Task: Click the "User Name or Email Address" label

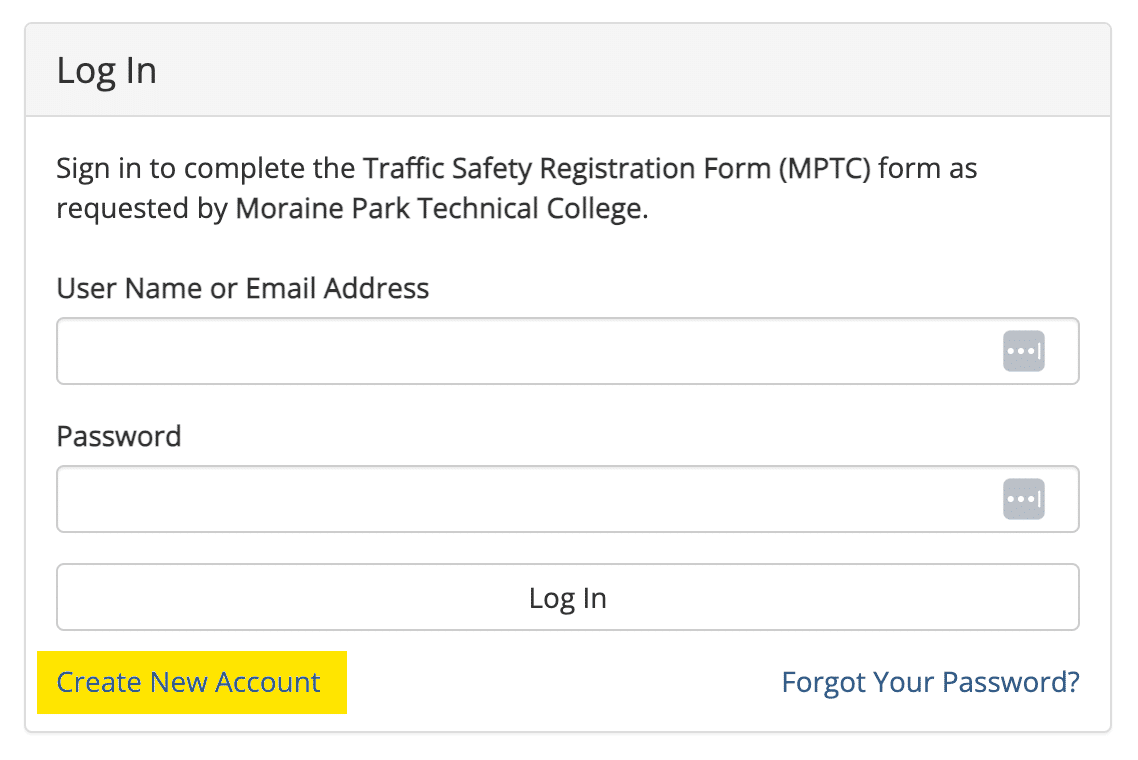Action: coord(243,289)
